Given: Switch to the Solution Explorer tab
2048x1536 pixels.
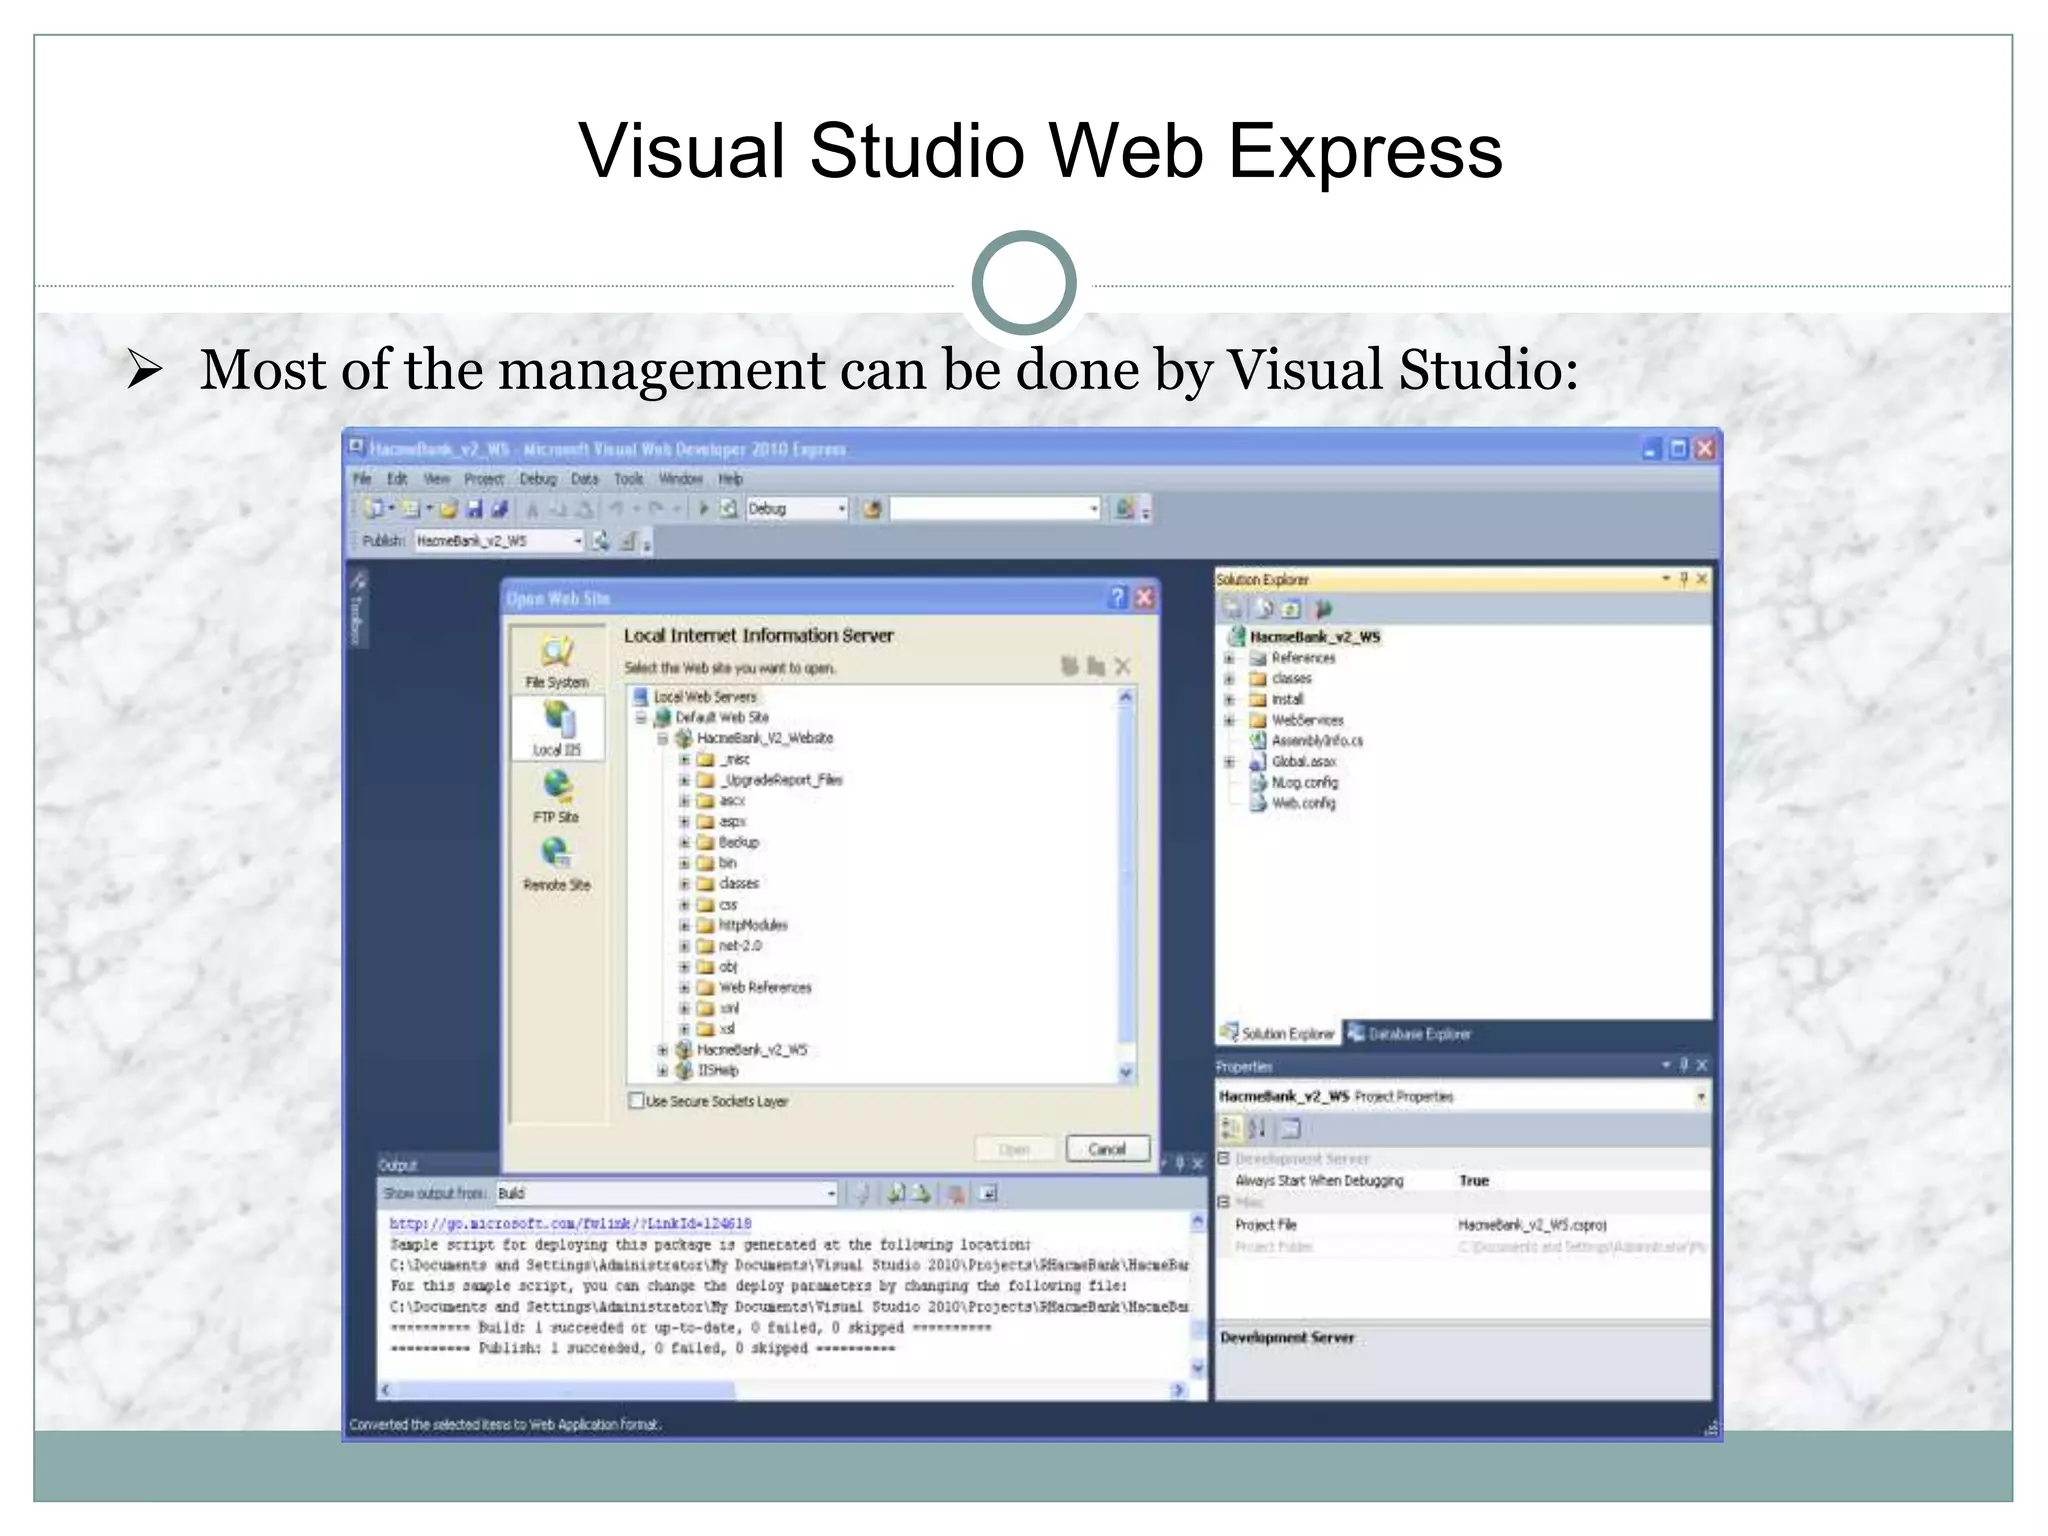Looking at the screenshot, I should (1279, 1034).
